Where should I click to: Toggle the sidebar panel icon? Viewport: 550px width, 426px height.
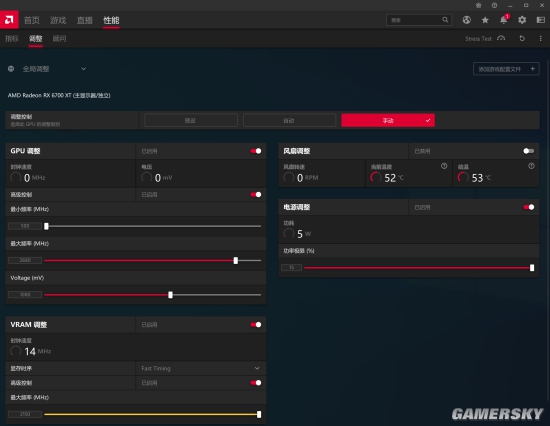click(x=541, y=20)
